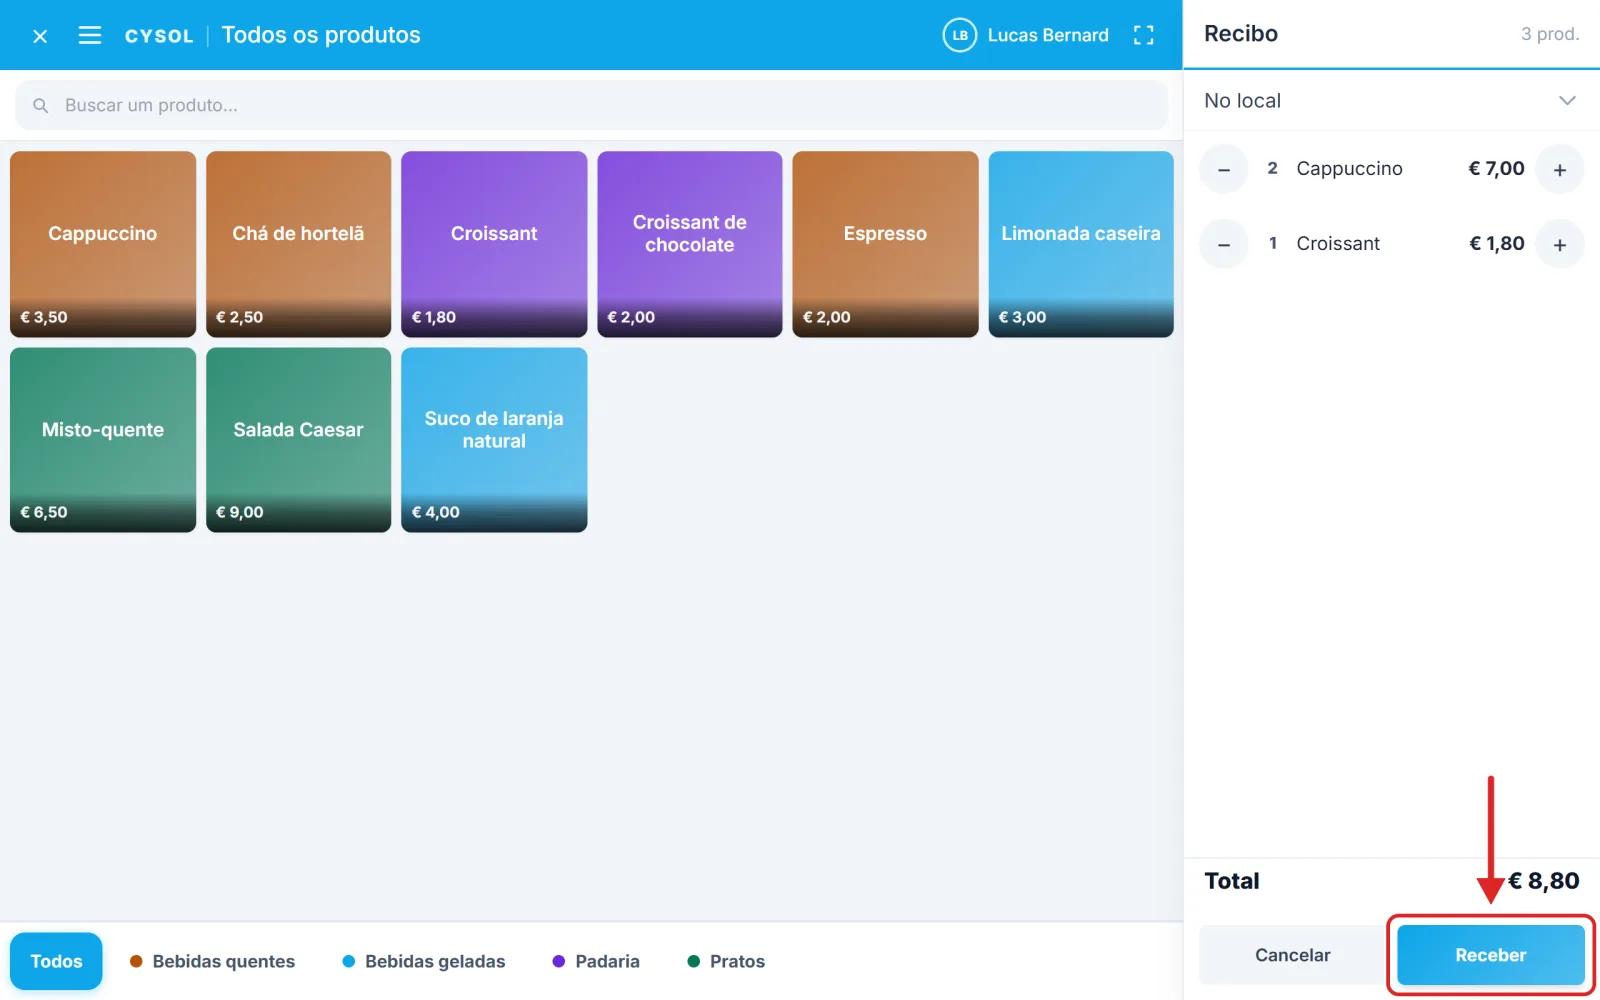Increase Croissant quantity with plus
This screenshot has width=1600, height=1000.
(x=1560, y=244)
